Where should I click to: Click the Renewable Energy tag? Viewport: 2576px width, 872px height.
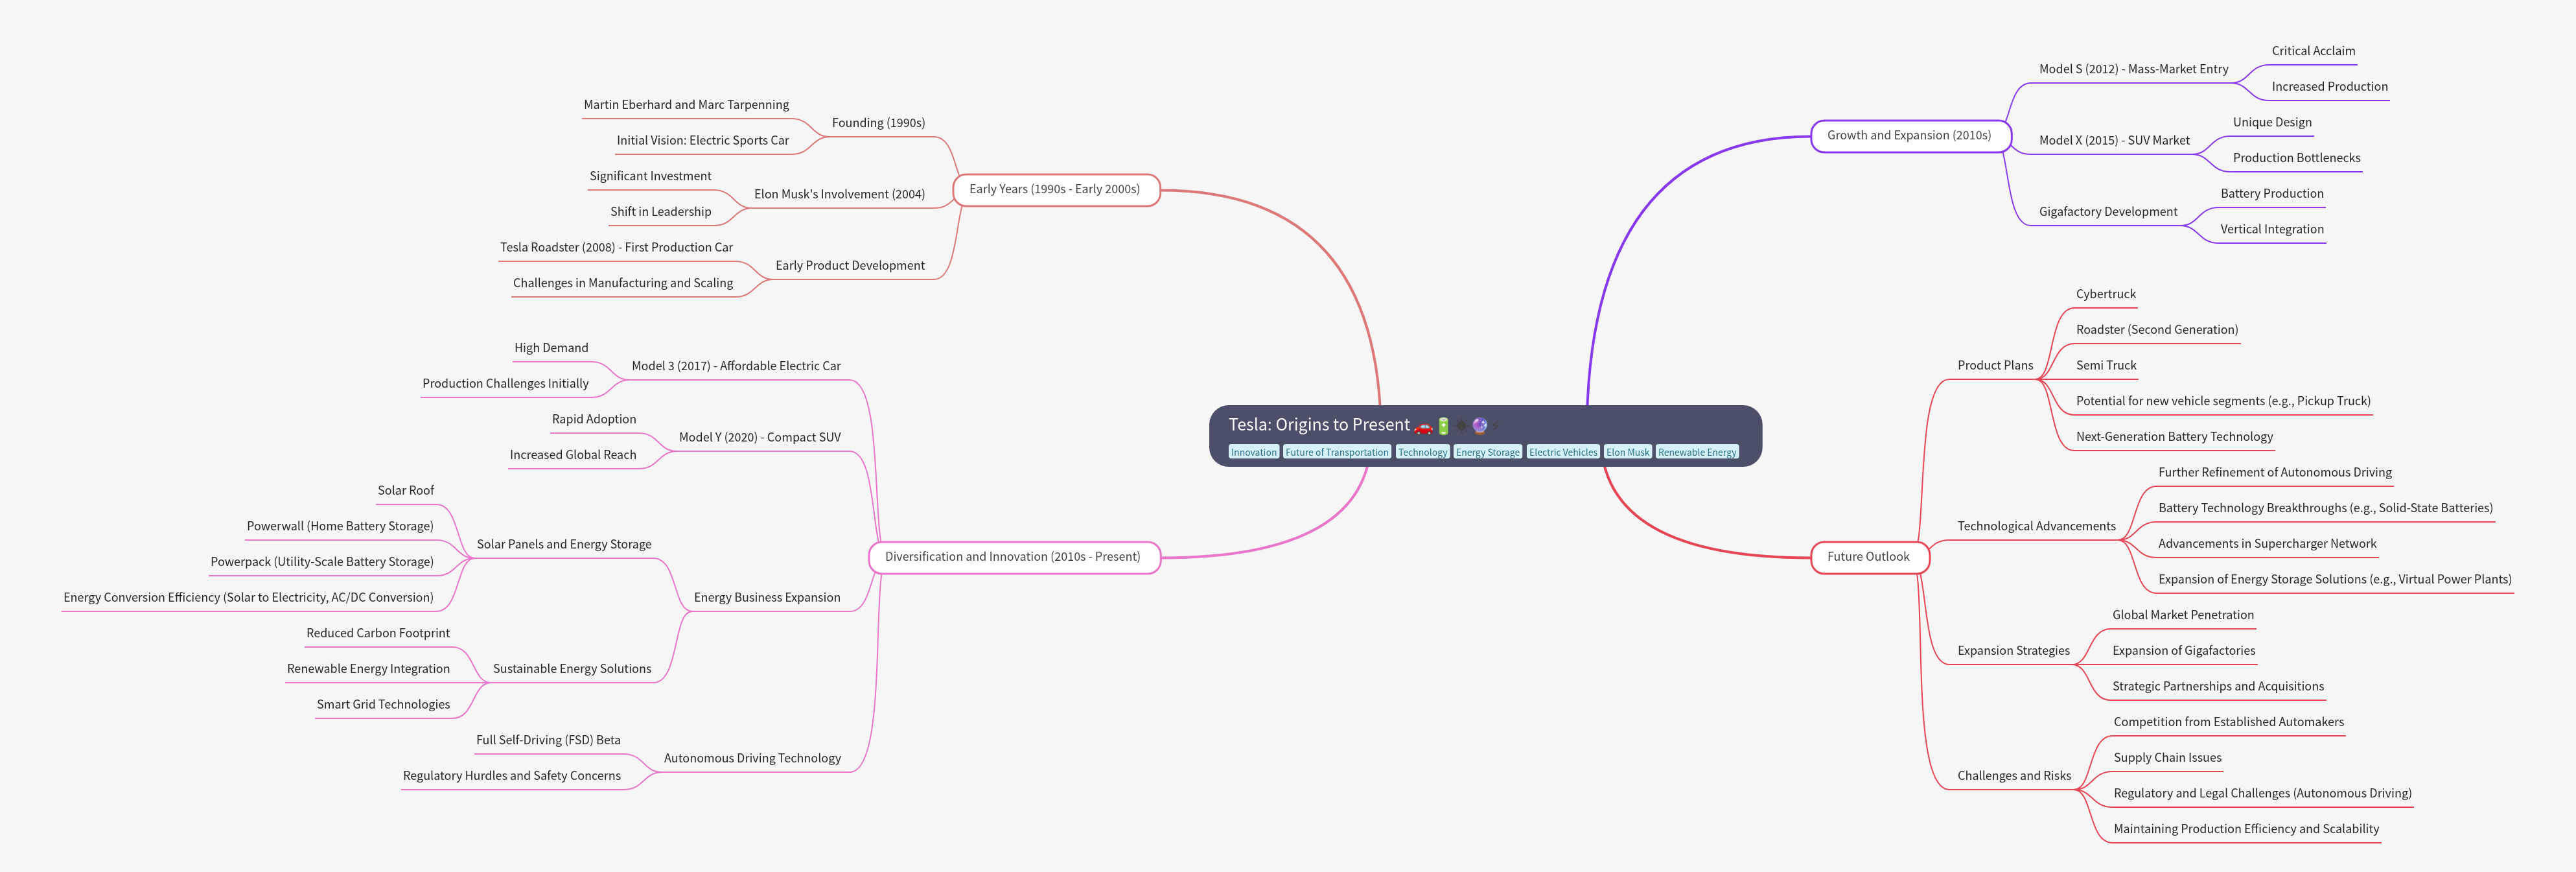pos(1697,452)
